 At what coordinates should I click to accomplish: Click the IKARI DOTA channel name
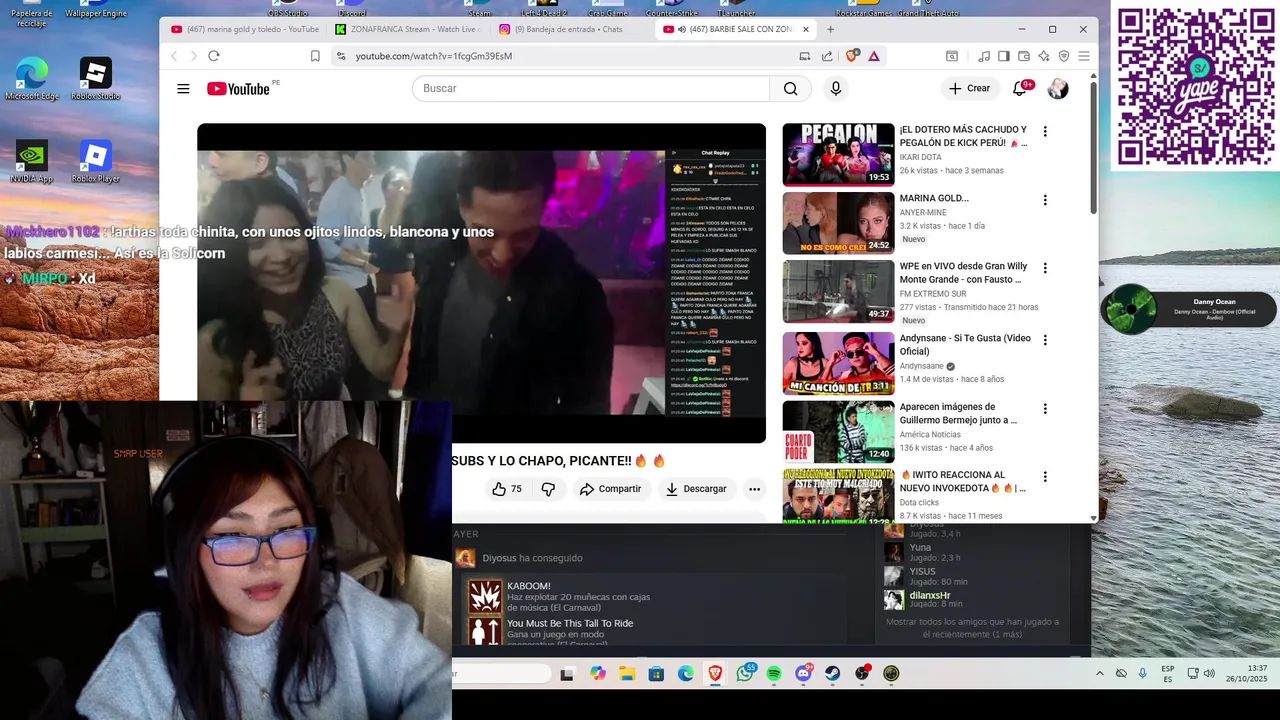point(921,157)
